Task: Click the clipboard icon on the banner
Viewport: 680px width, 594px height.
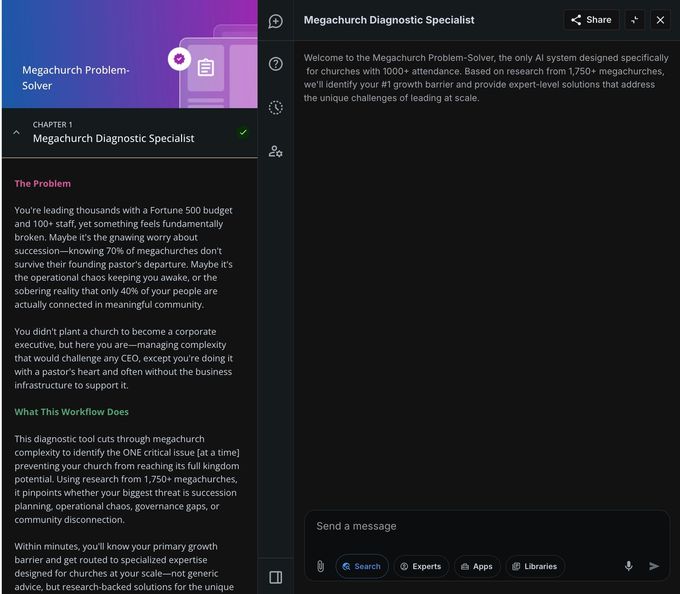Action: coord(206,67)
